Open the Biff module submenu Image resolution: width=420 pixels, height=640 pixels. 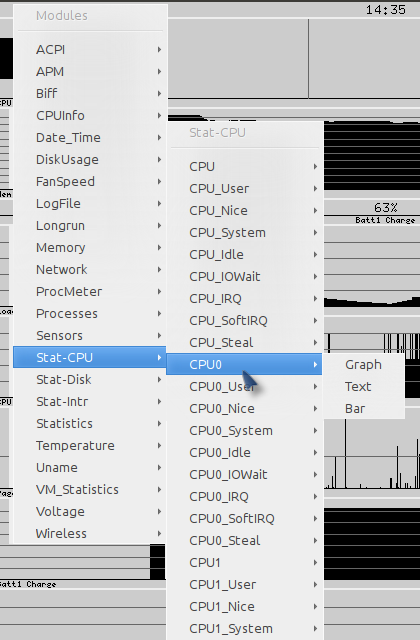point(90,93)
